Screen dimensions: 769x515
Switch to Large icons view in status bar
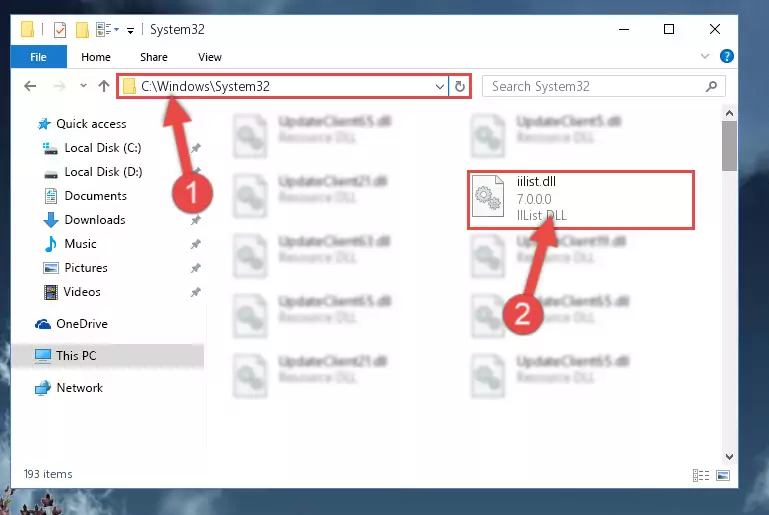point(723,475)
